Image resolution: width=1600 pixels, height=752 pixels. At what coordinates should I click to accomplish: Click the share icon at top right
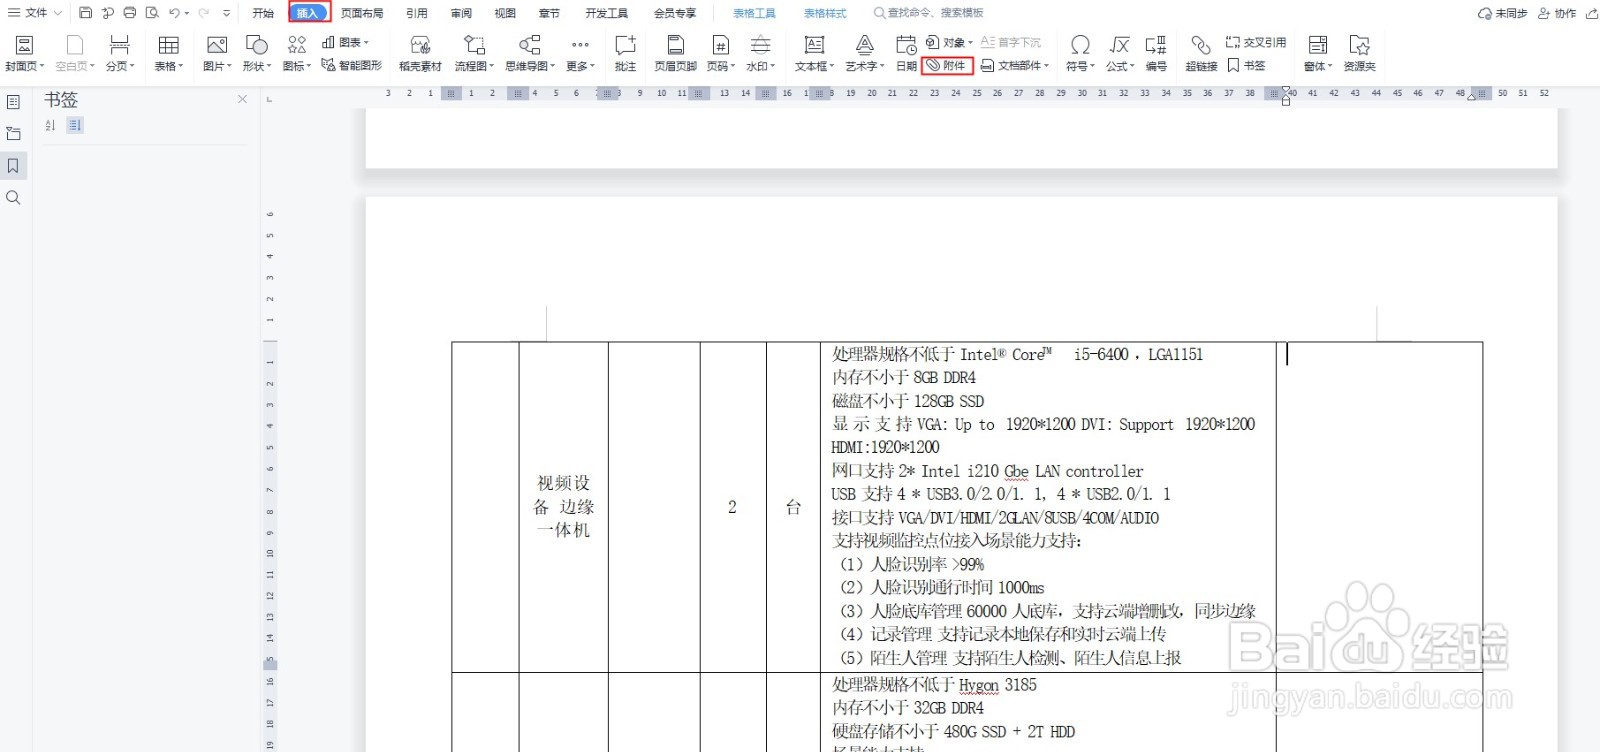[x=1591, y=13]
